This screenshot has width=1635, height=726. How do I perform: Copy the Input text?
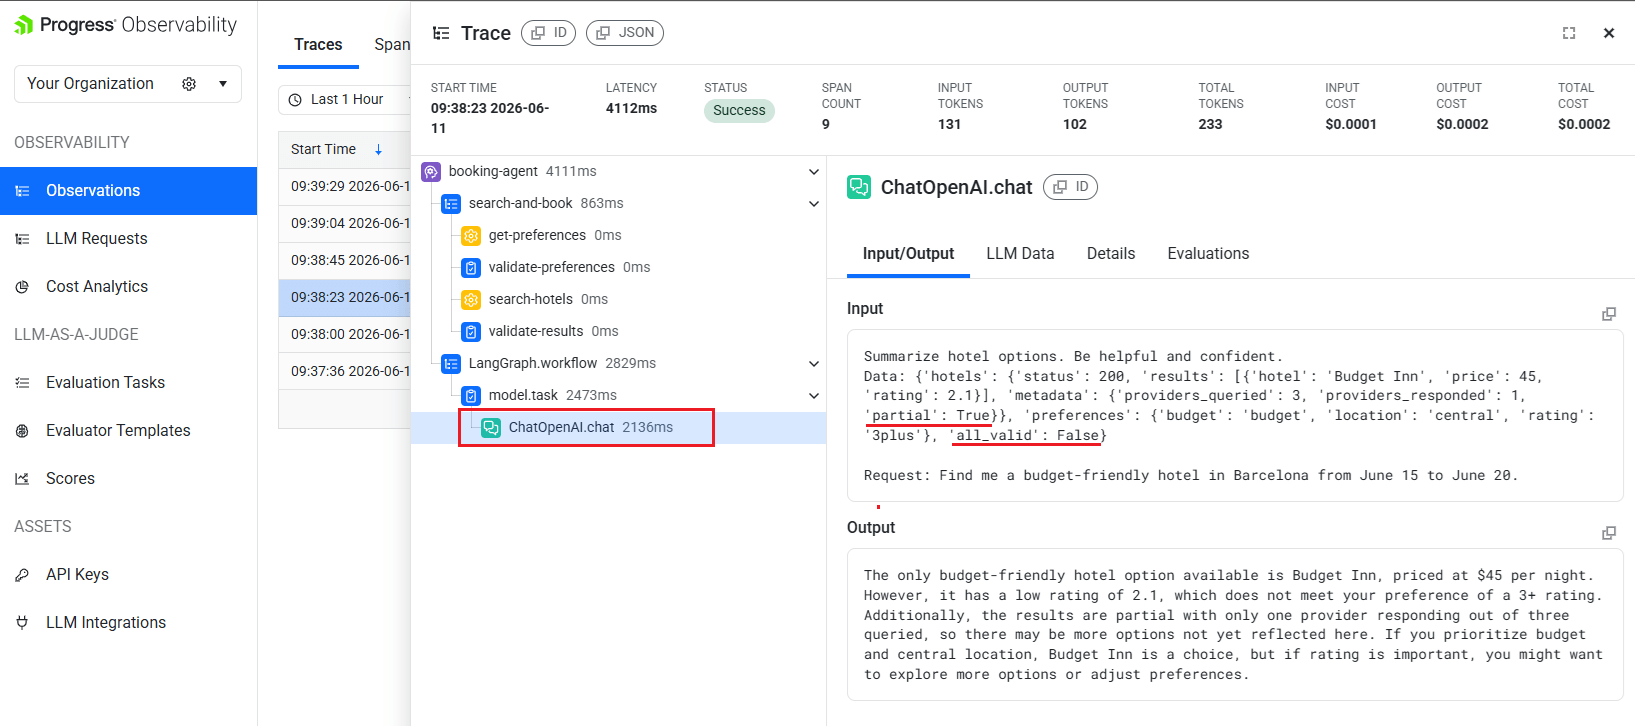tap(1609, 314)
